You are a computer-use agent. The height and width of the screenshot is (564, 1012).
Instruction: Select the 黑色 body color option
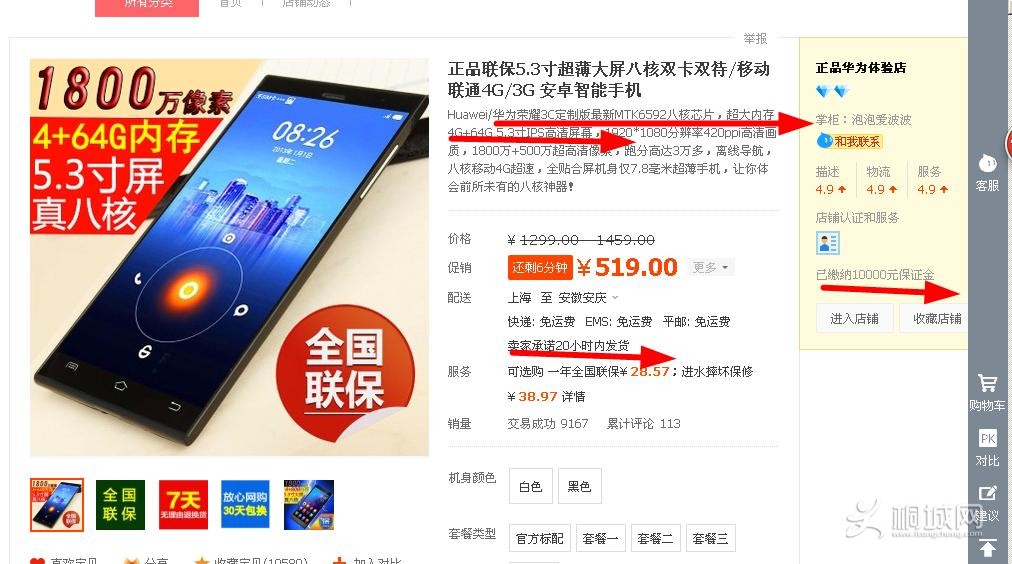tap(580, 486)
